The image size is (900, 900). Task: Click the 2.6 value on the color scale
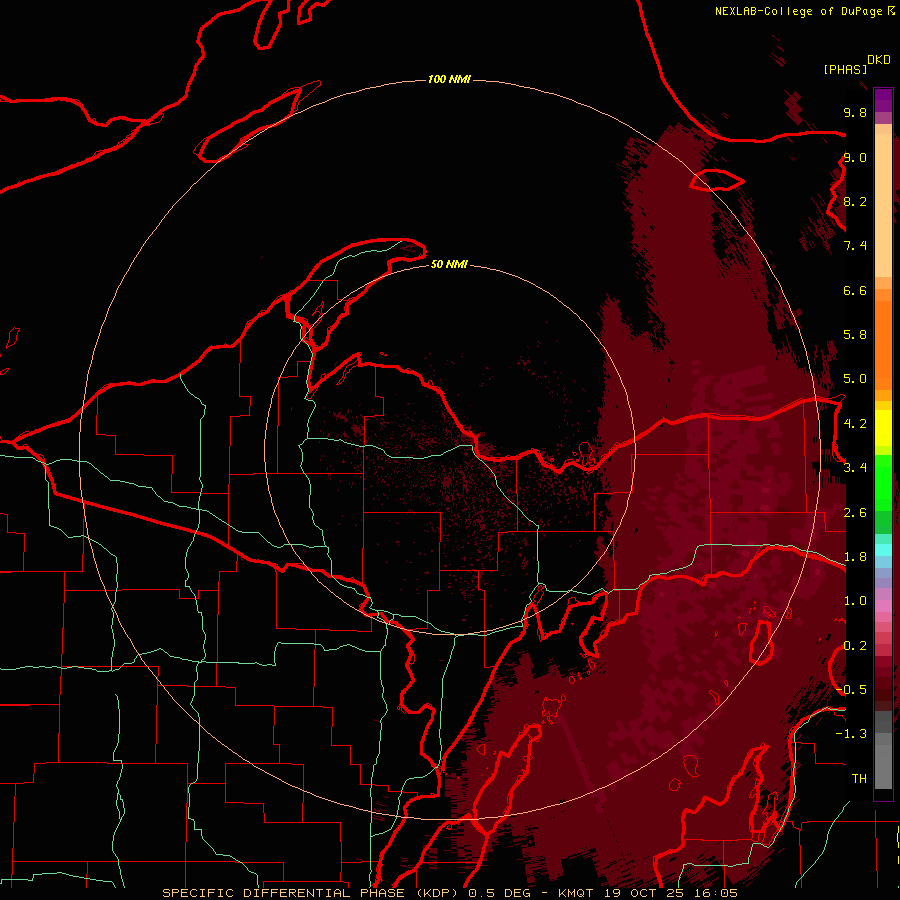[x=855, y=513]
